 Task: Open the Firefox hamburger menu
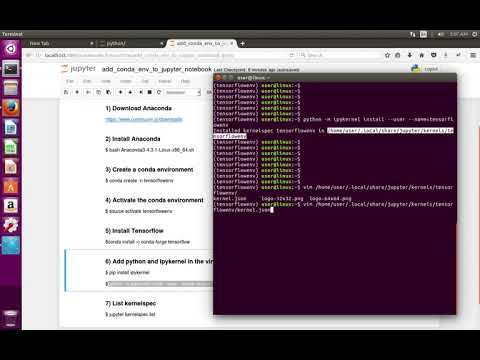(473, 55)
